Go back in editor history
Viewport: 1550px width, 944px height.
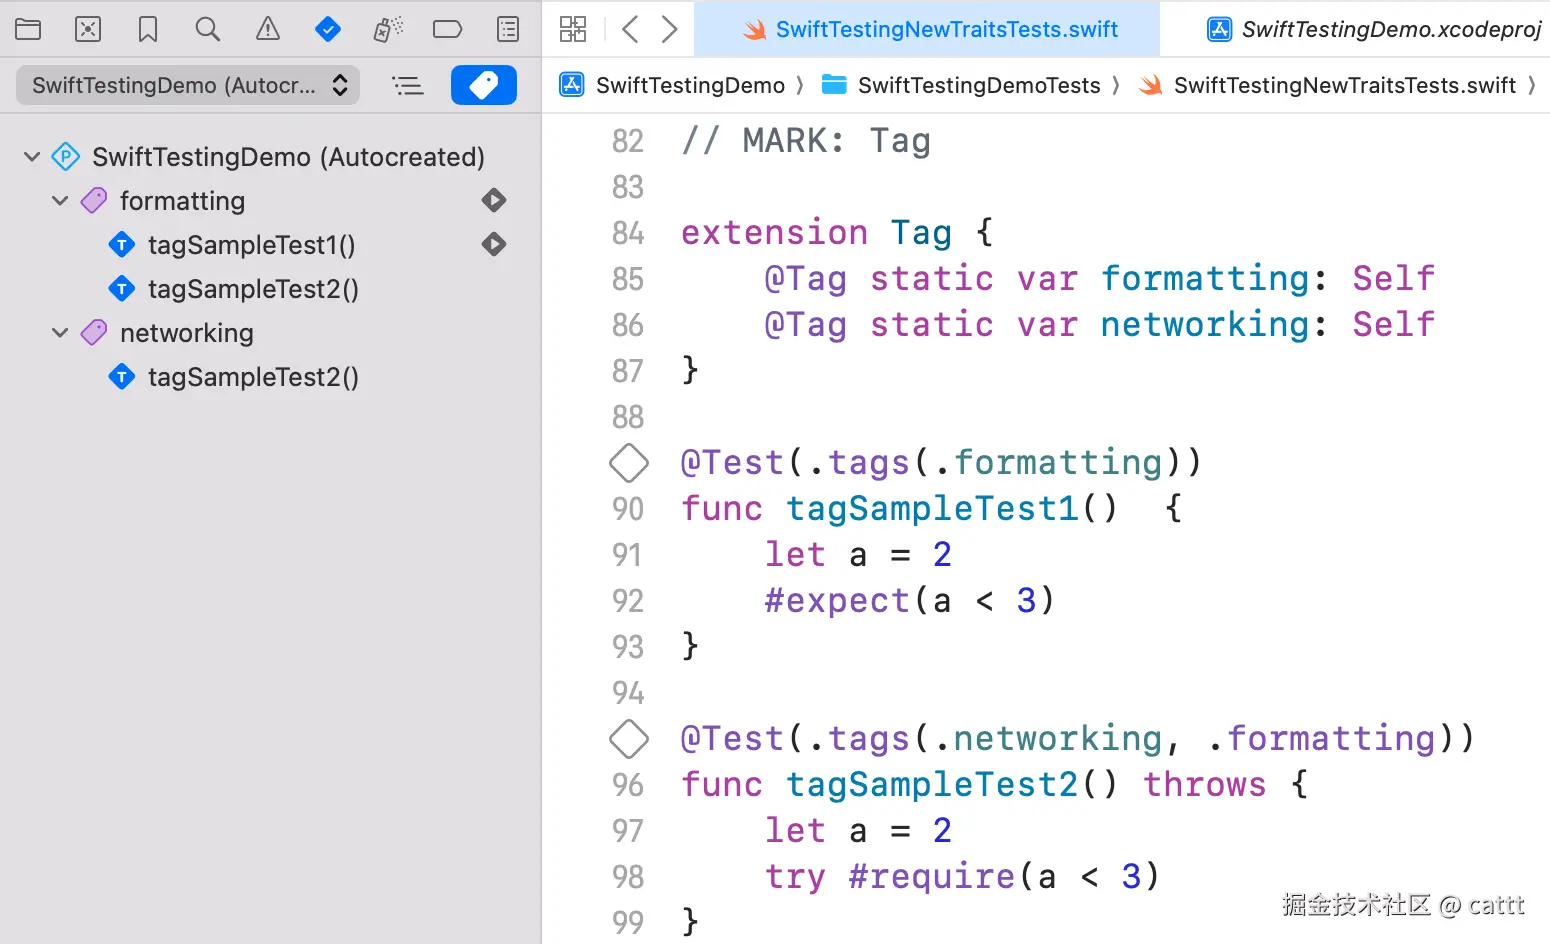pos(630,29)
